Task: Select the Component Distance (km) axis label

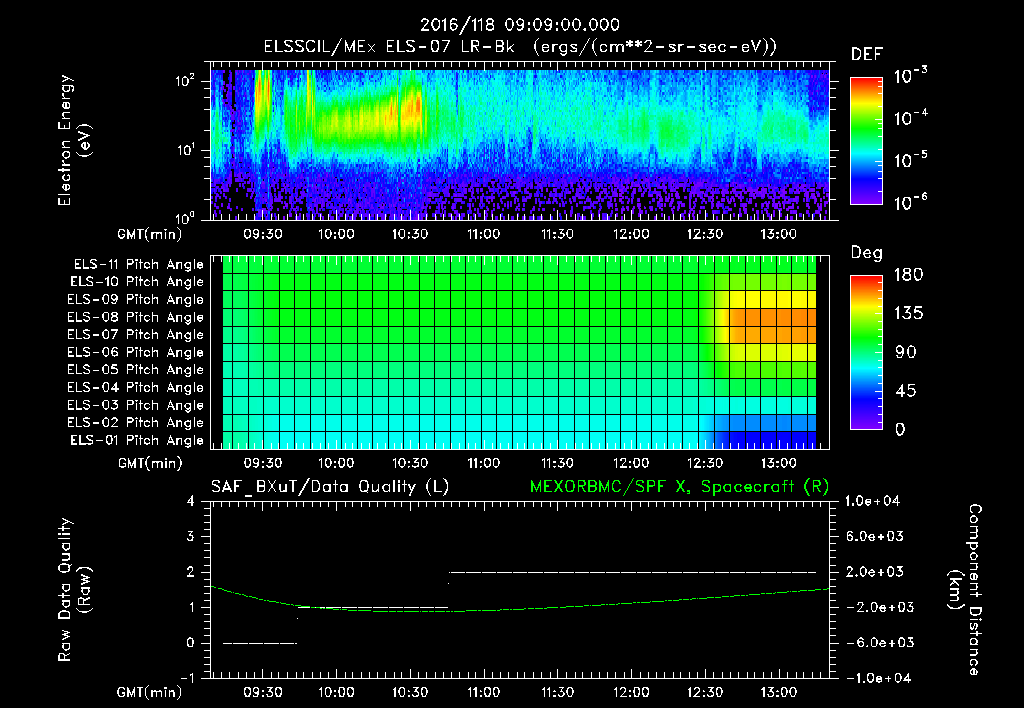Action: click(x=965, y=590)
